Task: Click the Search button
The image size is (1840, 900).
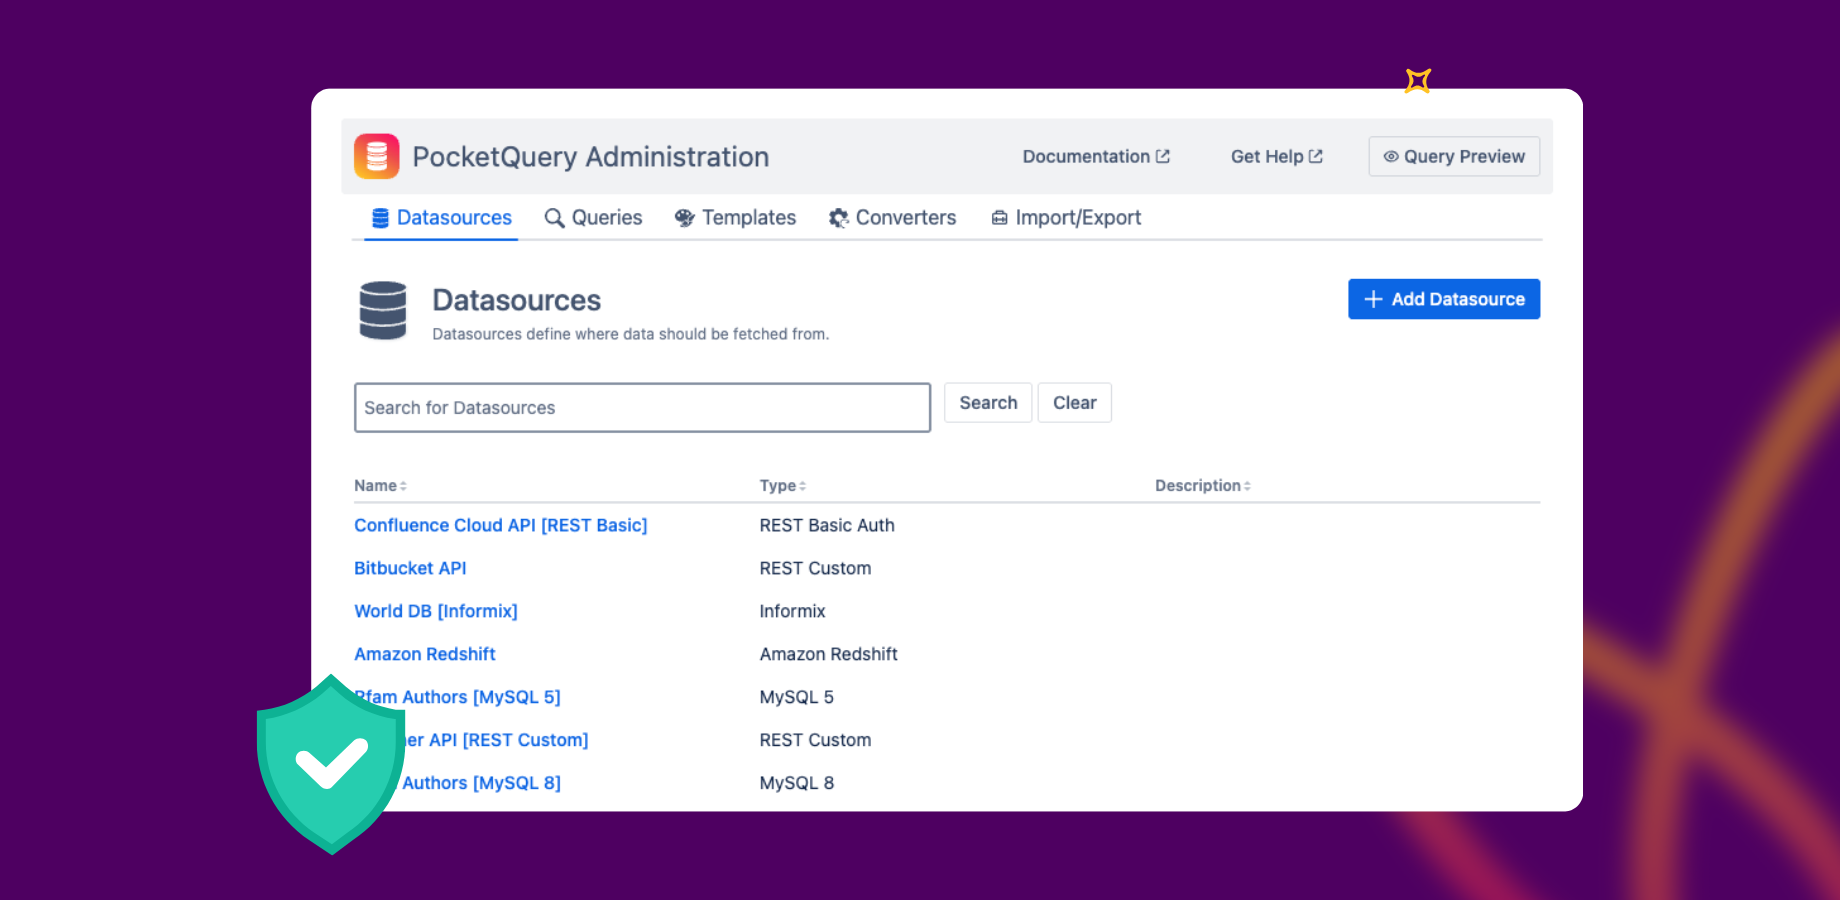Action: pos(987,402)
